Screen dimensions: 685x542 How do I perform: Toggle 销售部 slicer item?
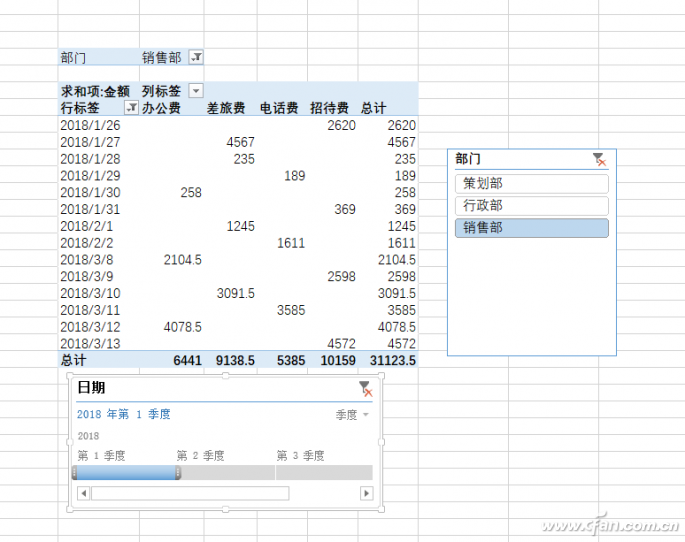tap(532, 228)
